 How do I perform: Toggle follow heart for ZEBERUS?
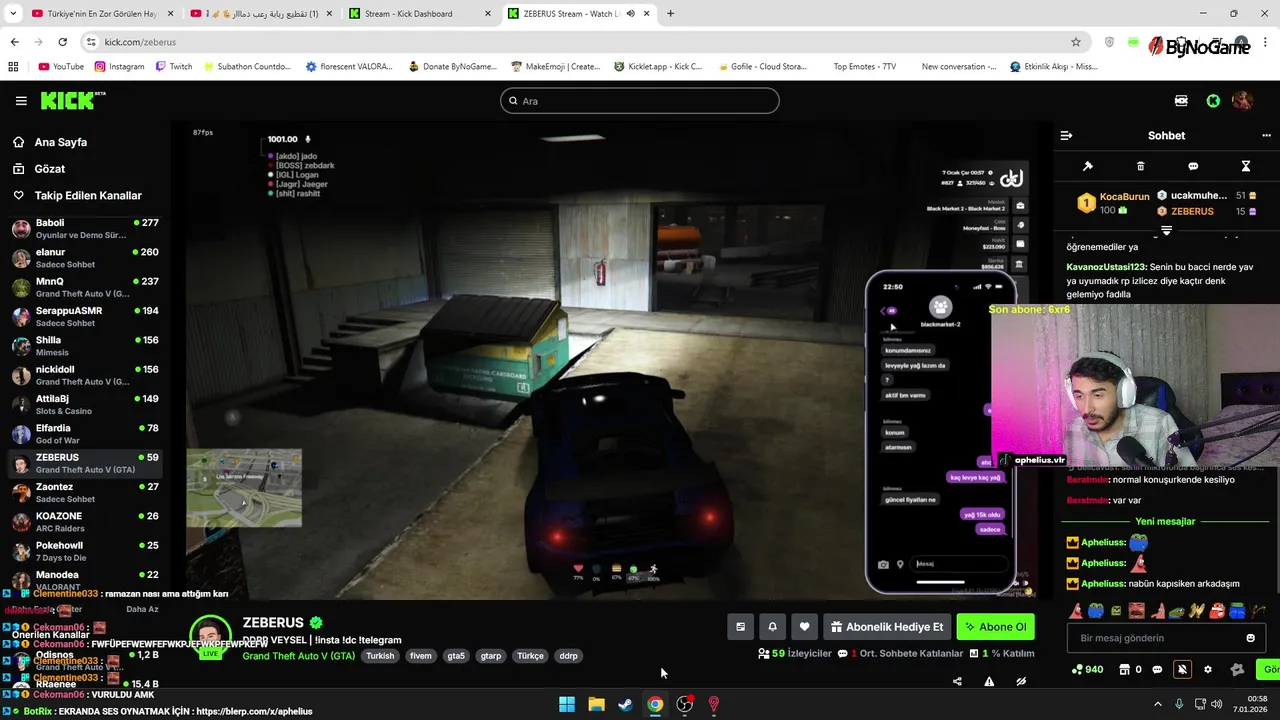(804, 627)
